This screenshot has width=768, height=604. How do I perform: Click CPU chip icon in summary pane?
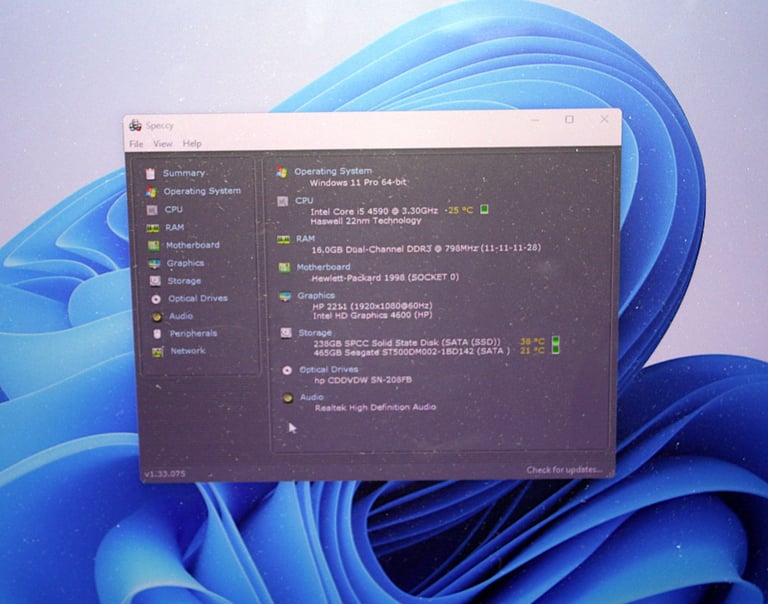283,201
